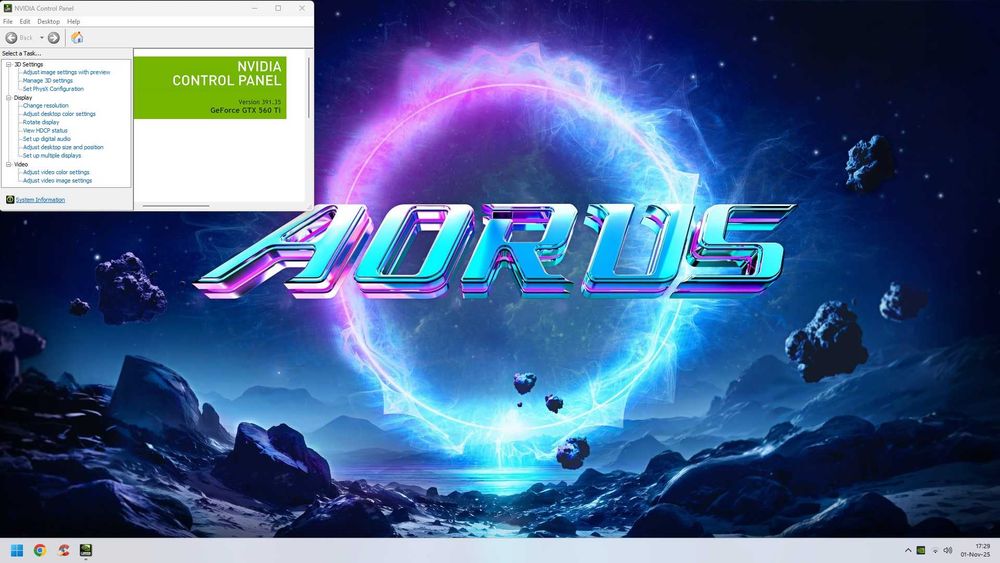Click the Display category label
The width and height of the screenshot is (1000, 563).
pyautogui.click(x=23, y=98)
